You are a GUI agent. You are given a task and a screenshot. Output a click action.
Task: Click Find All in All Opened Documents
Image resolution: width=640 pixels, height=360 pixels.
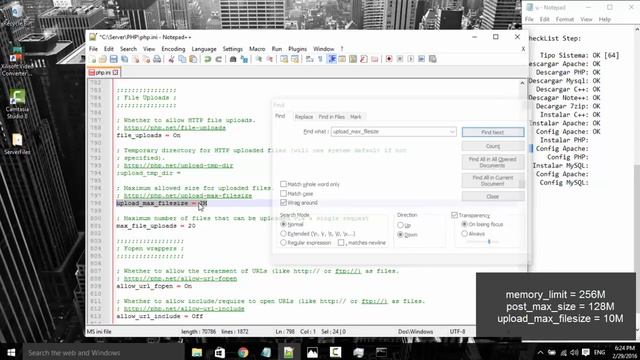click(x=493, y=162)
